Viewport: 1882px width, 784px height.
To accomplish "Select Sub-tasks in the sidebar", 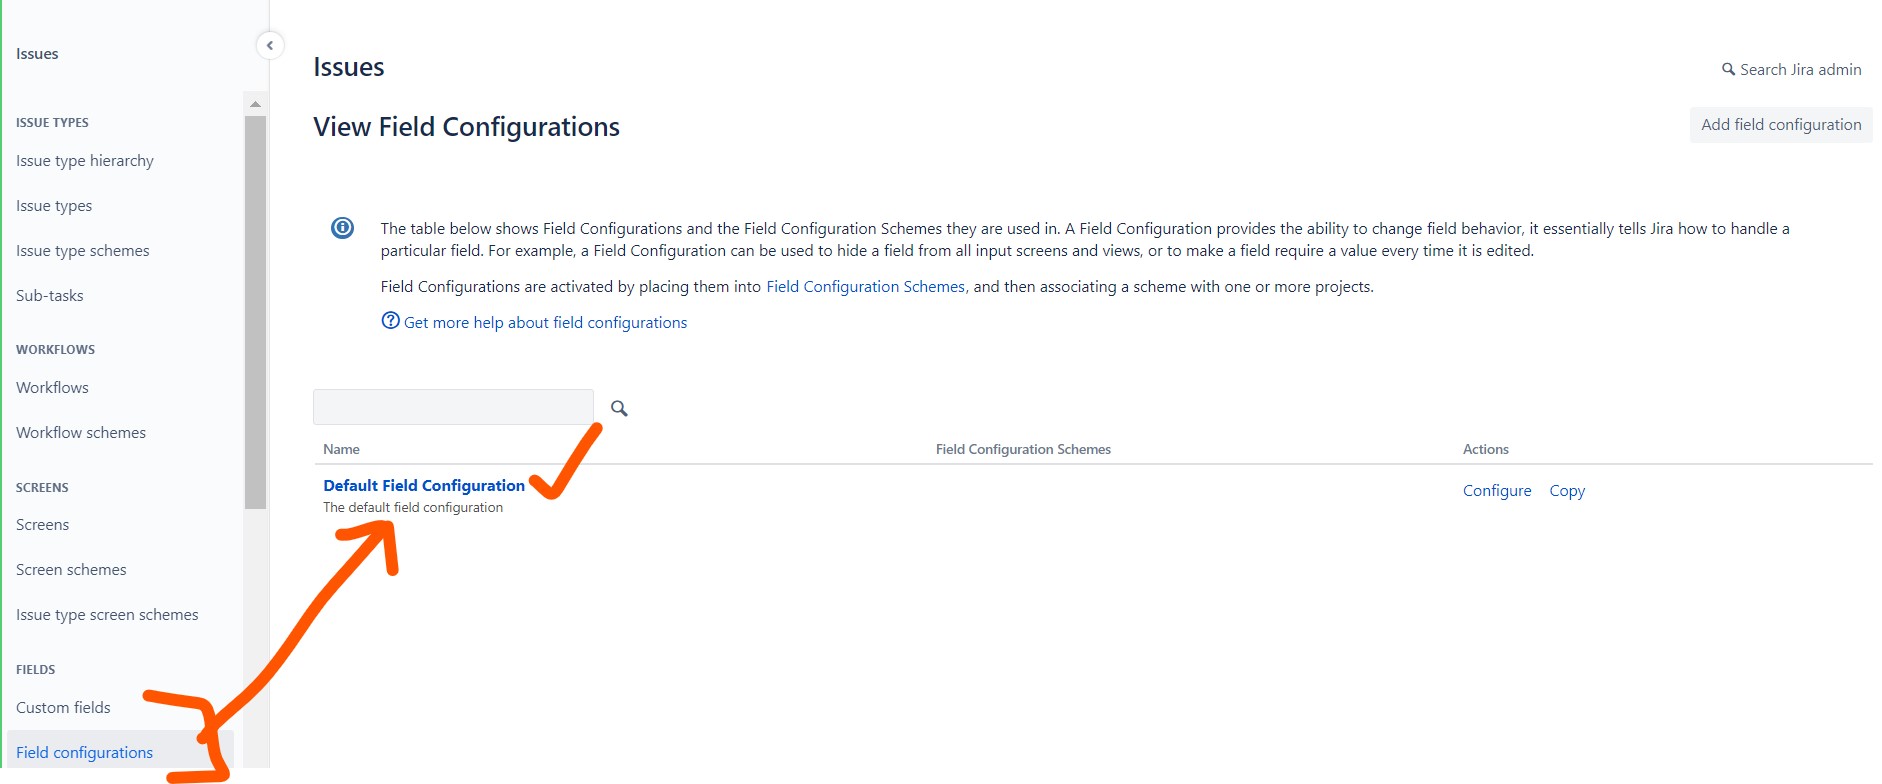I will click(50, 296).
